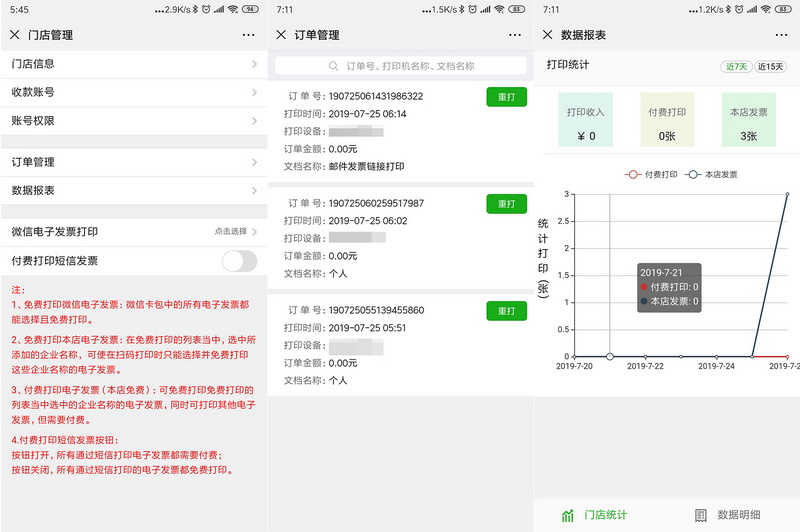
Task: Reprint order 190725061431986322 with 重打
Action: (x=506, y=97)
